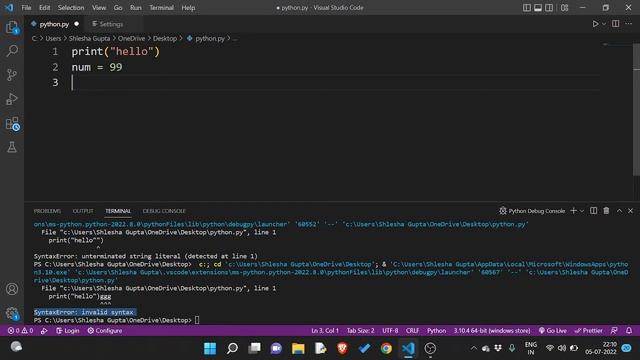The height and width of the screenshot is (360, 640).
Task: Open the Help menu
Action: [188, 8]
